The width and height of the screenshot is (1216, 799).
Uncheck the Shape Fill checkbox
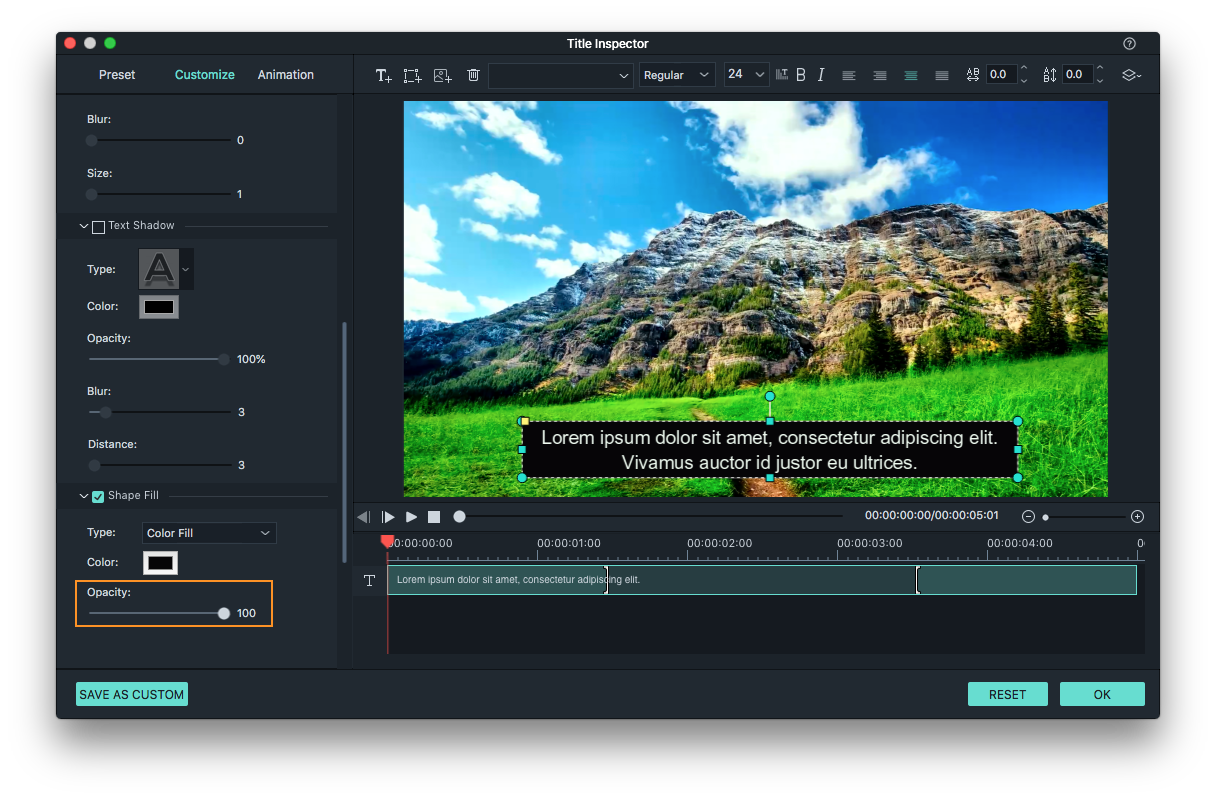(98, 496)
